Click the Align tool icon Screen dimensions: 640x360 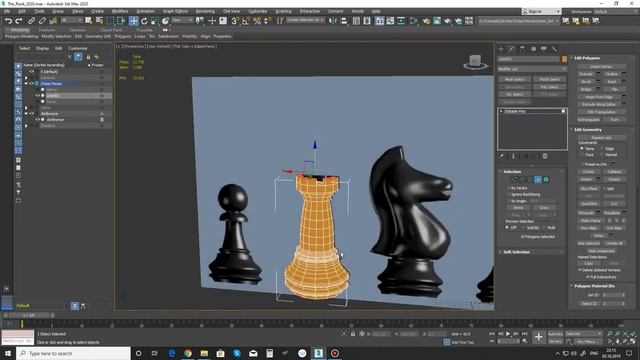[344, 20]
